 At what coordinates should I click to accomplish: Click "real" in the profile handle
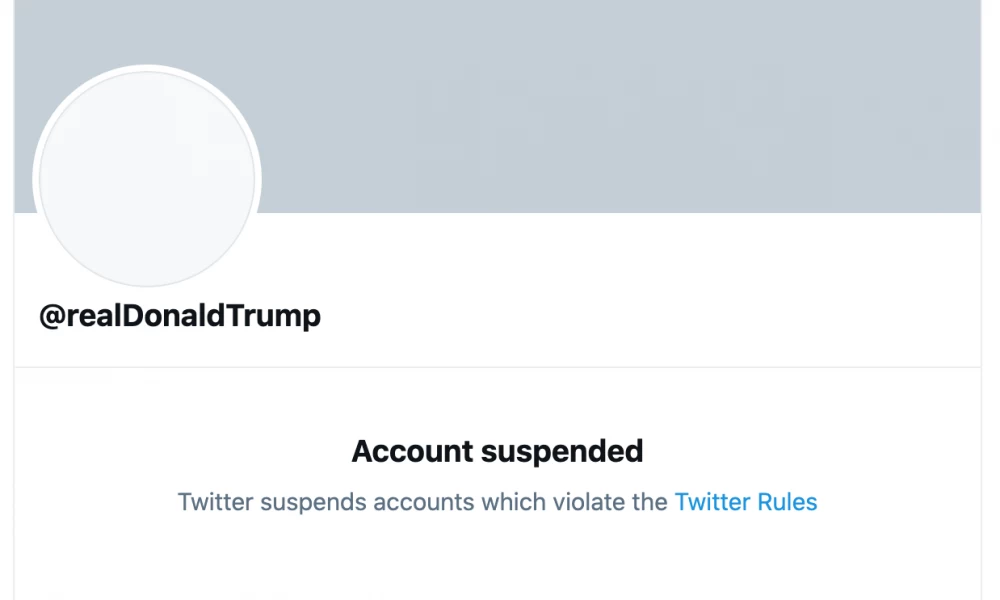click(92, 316)
